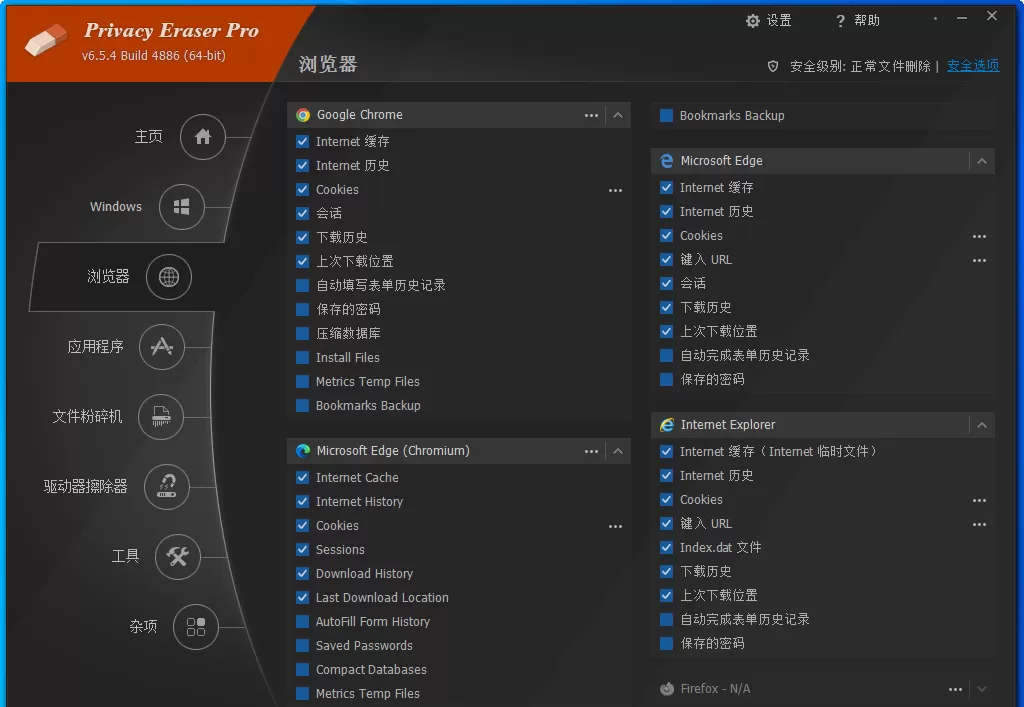Toggle Chrome Metrics Temp Files checkbox
Viewport: 1024px width, 707px height.
(x=302, y=381)
